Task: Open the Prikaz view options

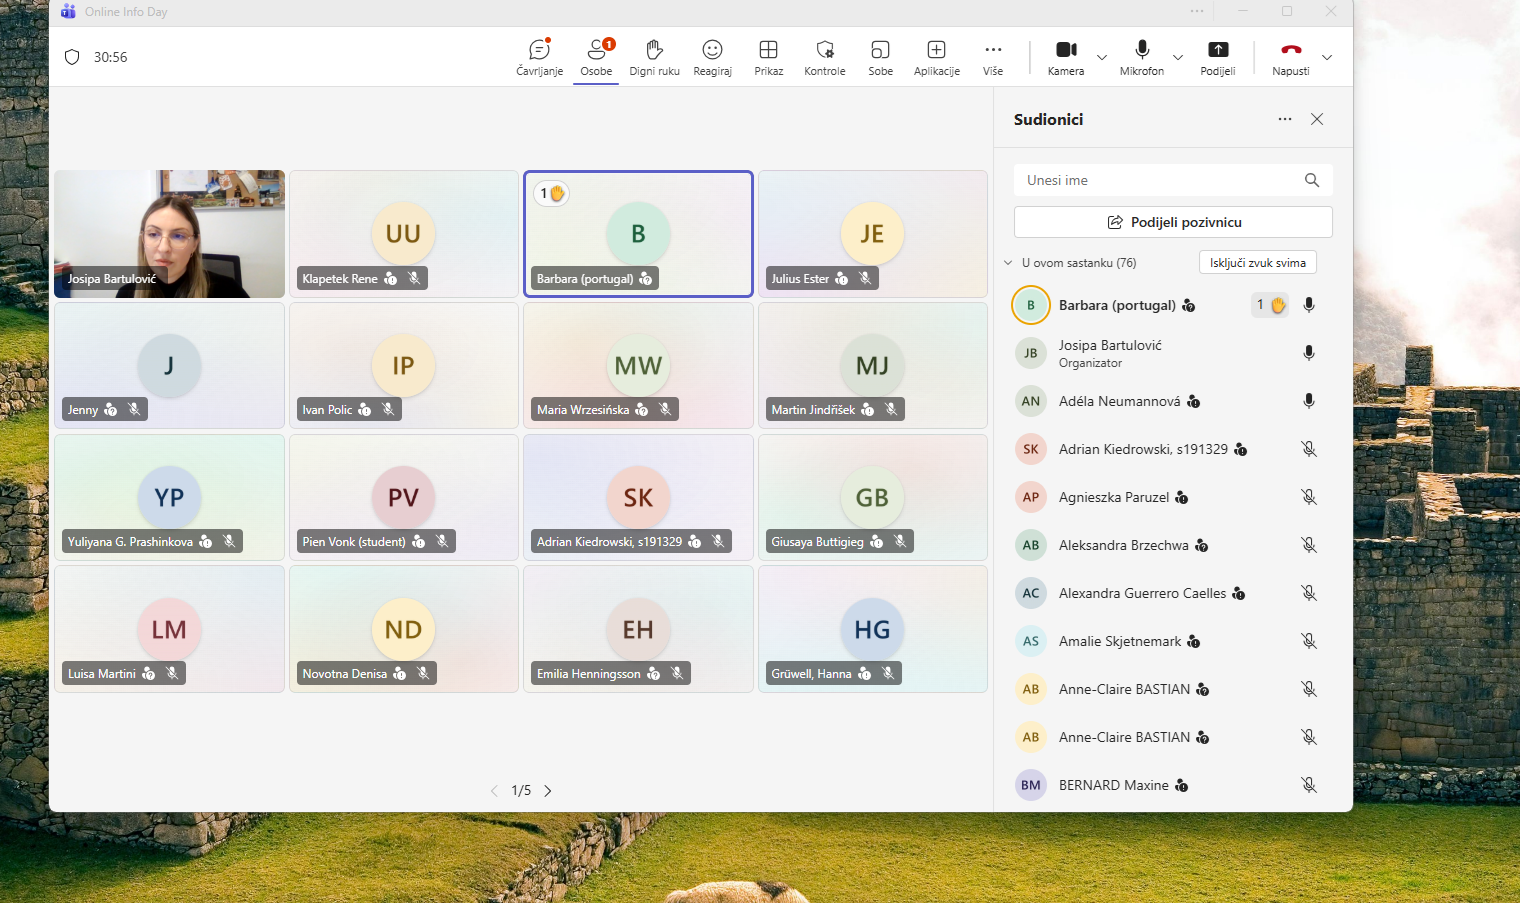Action: point(768,57)
